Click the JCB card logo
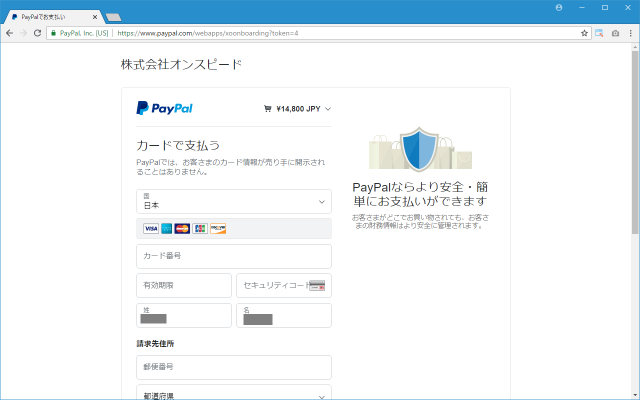Viewport: 640px width, 400px height. pos(200,229)
